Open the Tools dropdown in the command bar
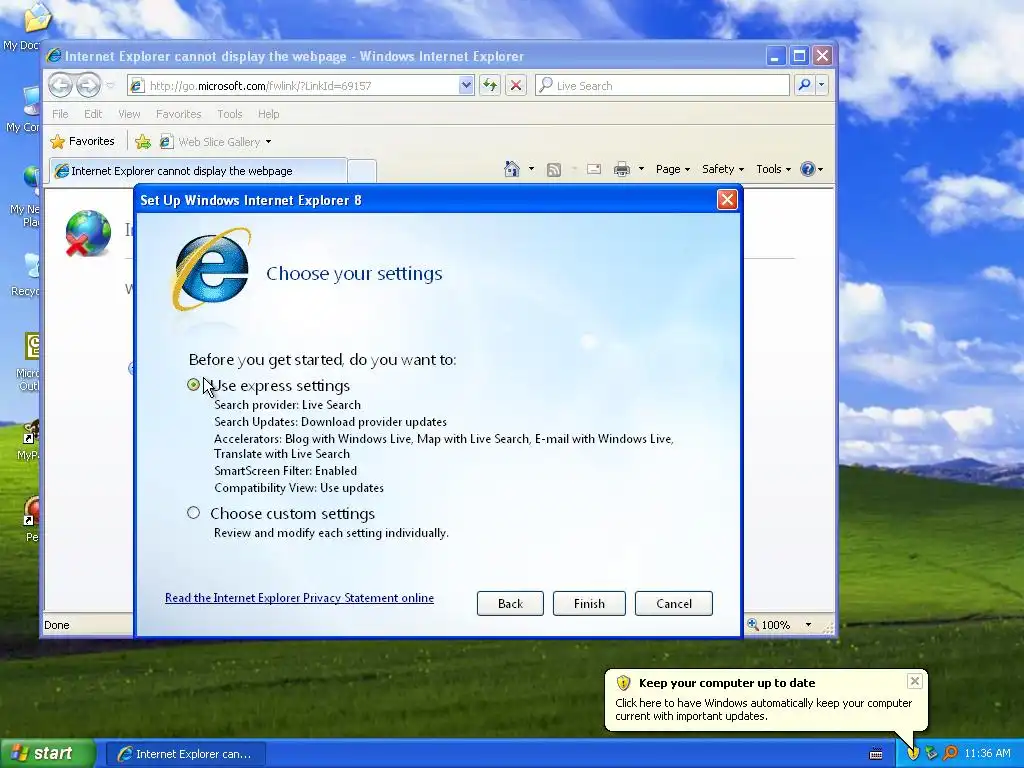This screenshot has height=768, width=1024. (773, 169)
